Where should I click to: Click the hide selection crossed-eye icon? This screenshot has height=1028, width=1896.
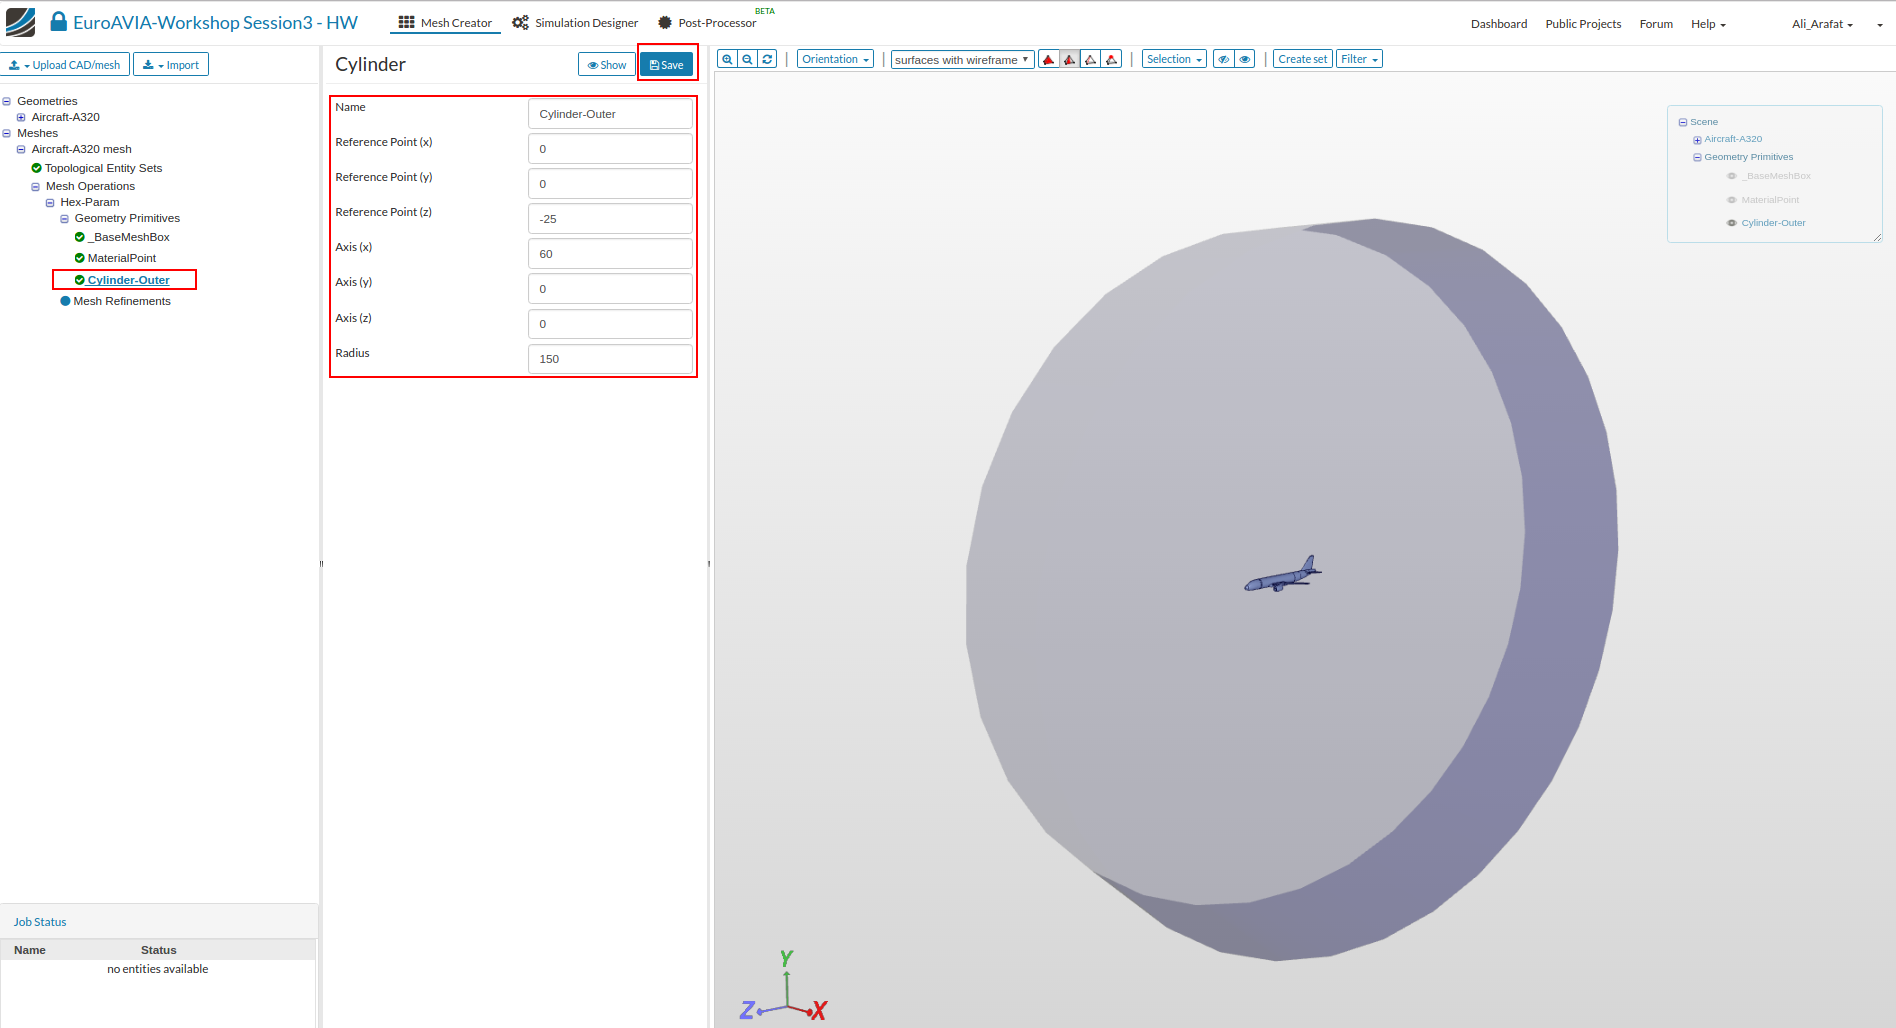1223,59
